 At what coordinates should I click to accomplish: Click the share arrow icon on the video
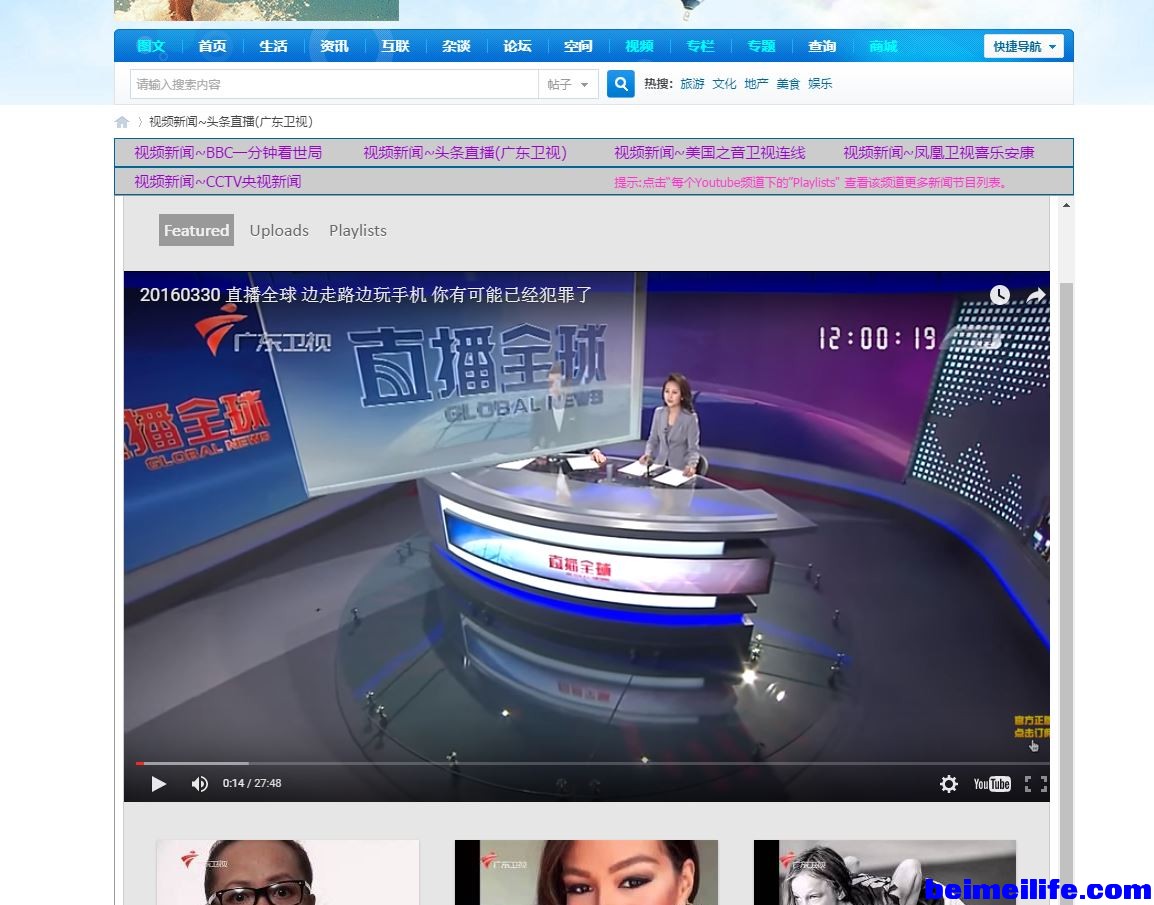(1036, 295)
